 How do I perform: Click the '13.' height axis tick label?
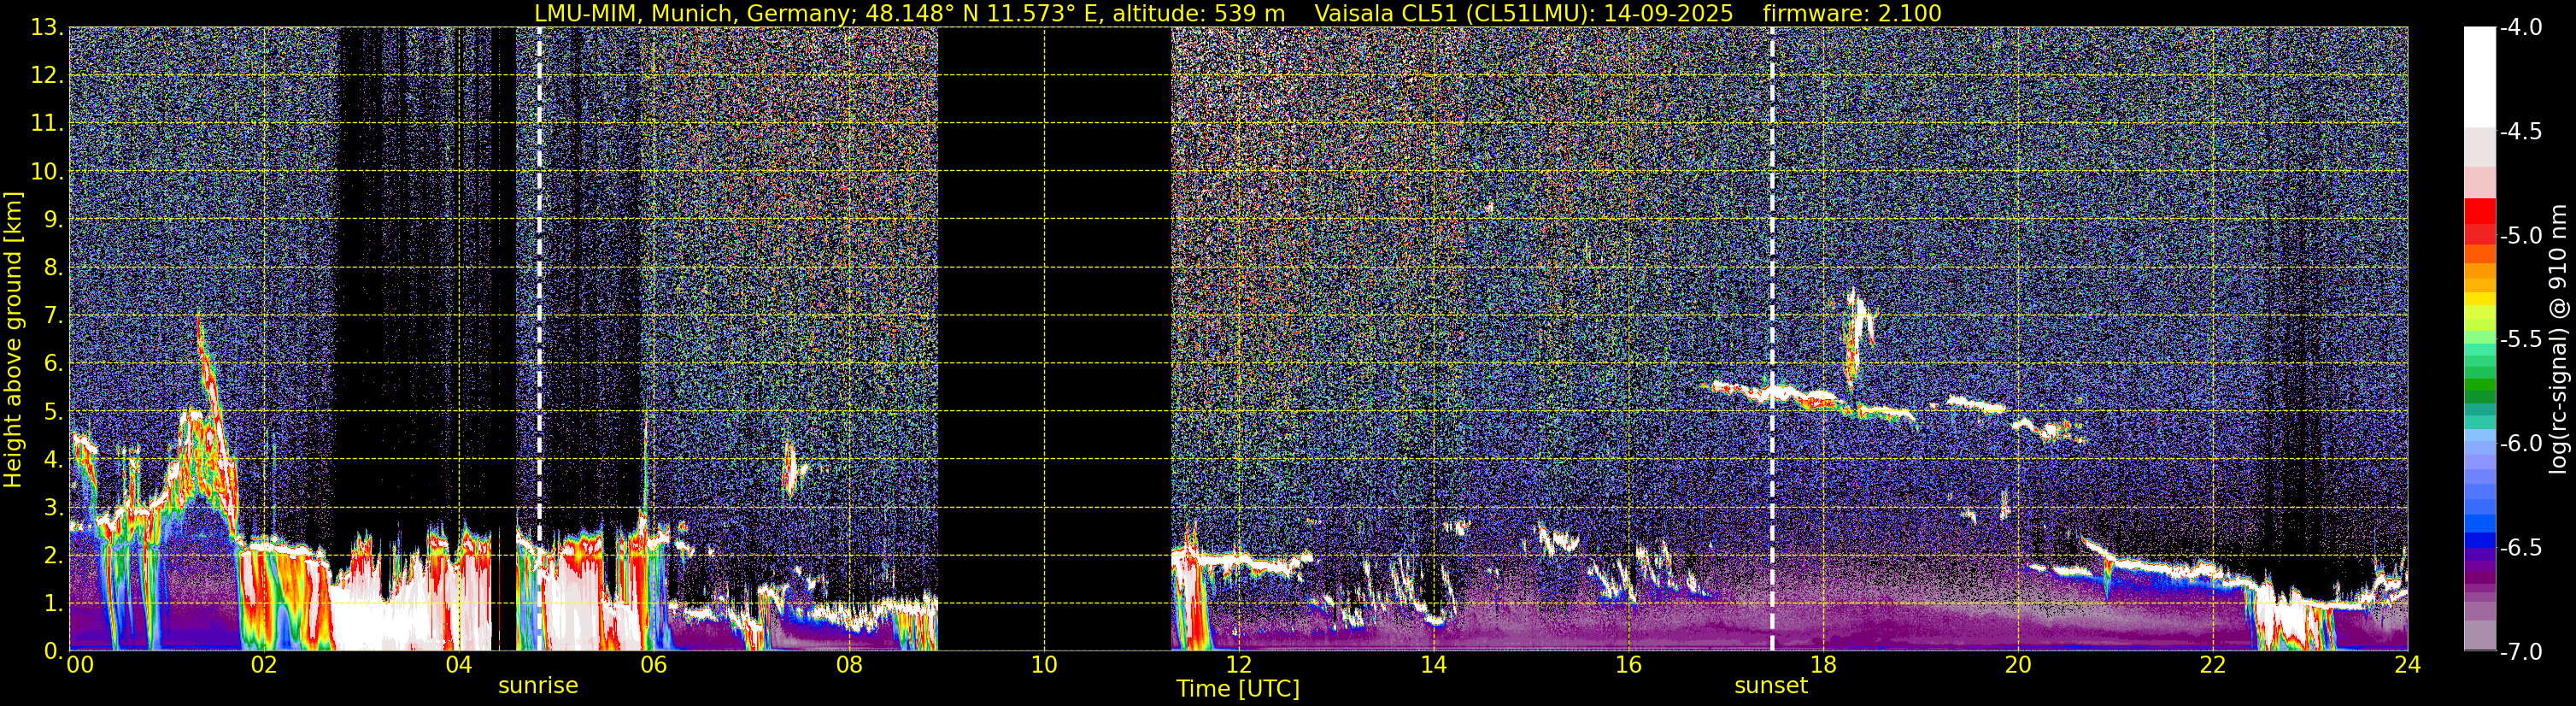tap(48, 27)
